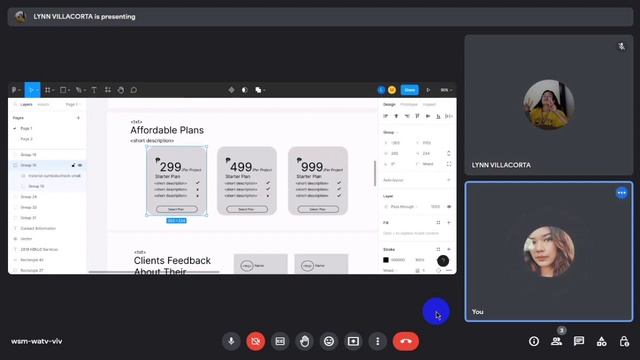Open meeting details info icon
Screen dimensions: 640x360
pos(534,341)
